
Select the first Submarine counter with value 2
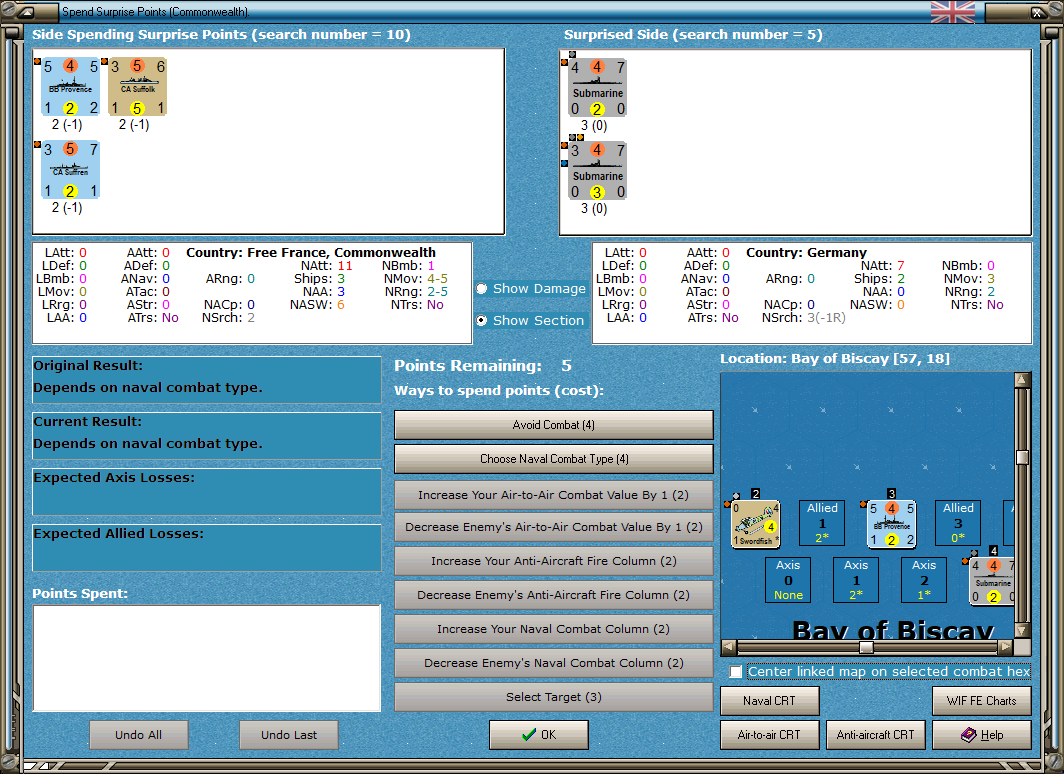[597, 88]
